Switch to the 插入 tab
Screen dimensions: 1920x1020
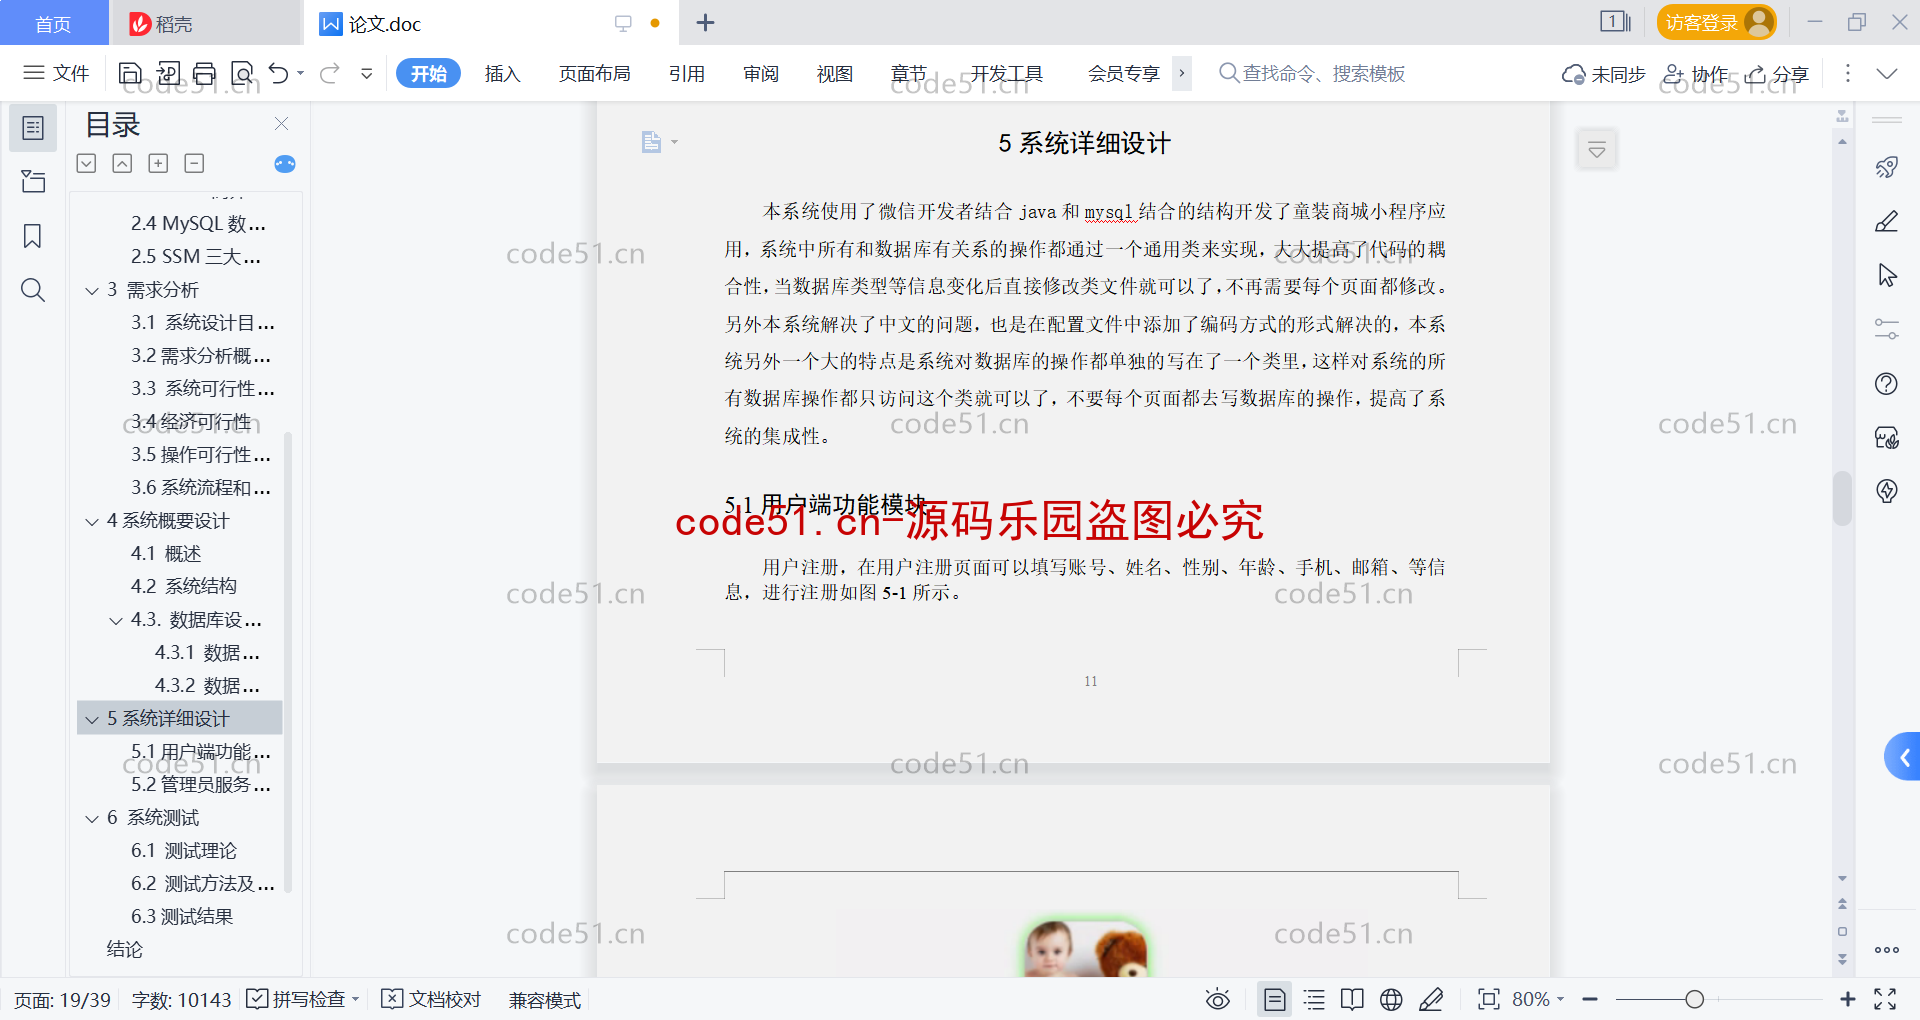click(503, 73)
